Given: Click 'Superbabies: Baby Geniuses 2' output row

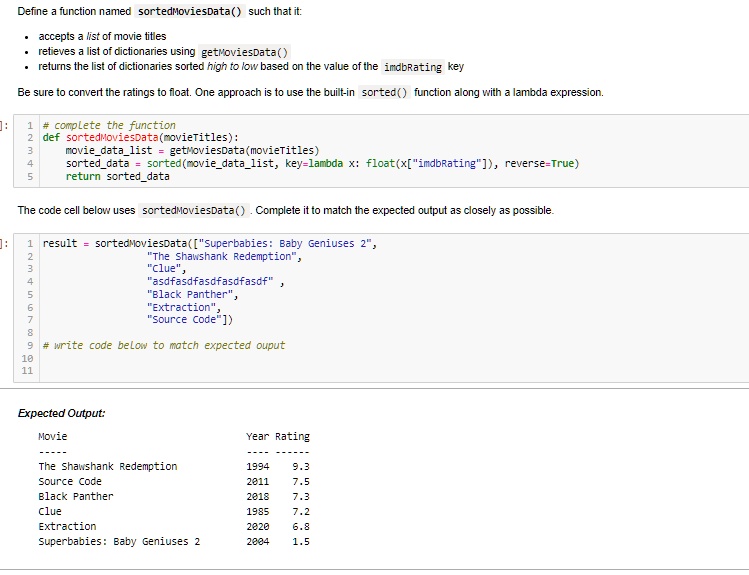Looking at the screenshot, I should click(174, 542).
